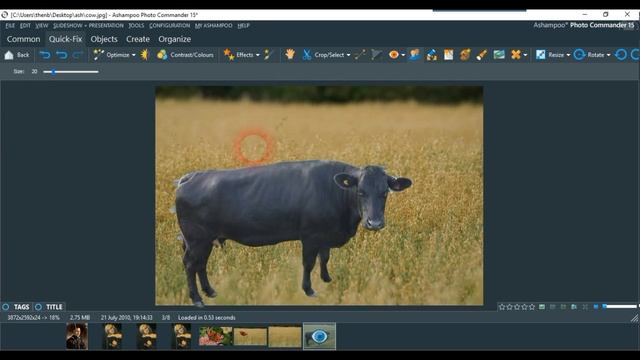Set rating to three stars
Screen dimensions: 640x360
pyautogui.click(x=517, y=307)
